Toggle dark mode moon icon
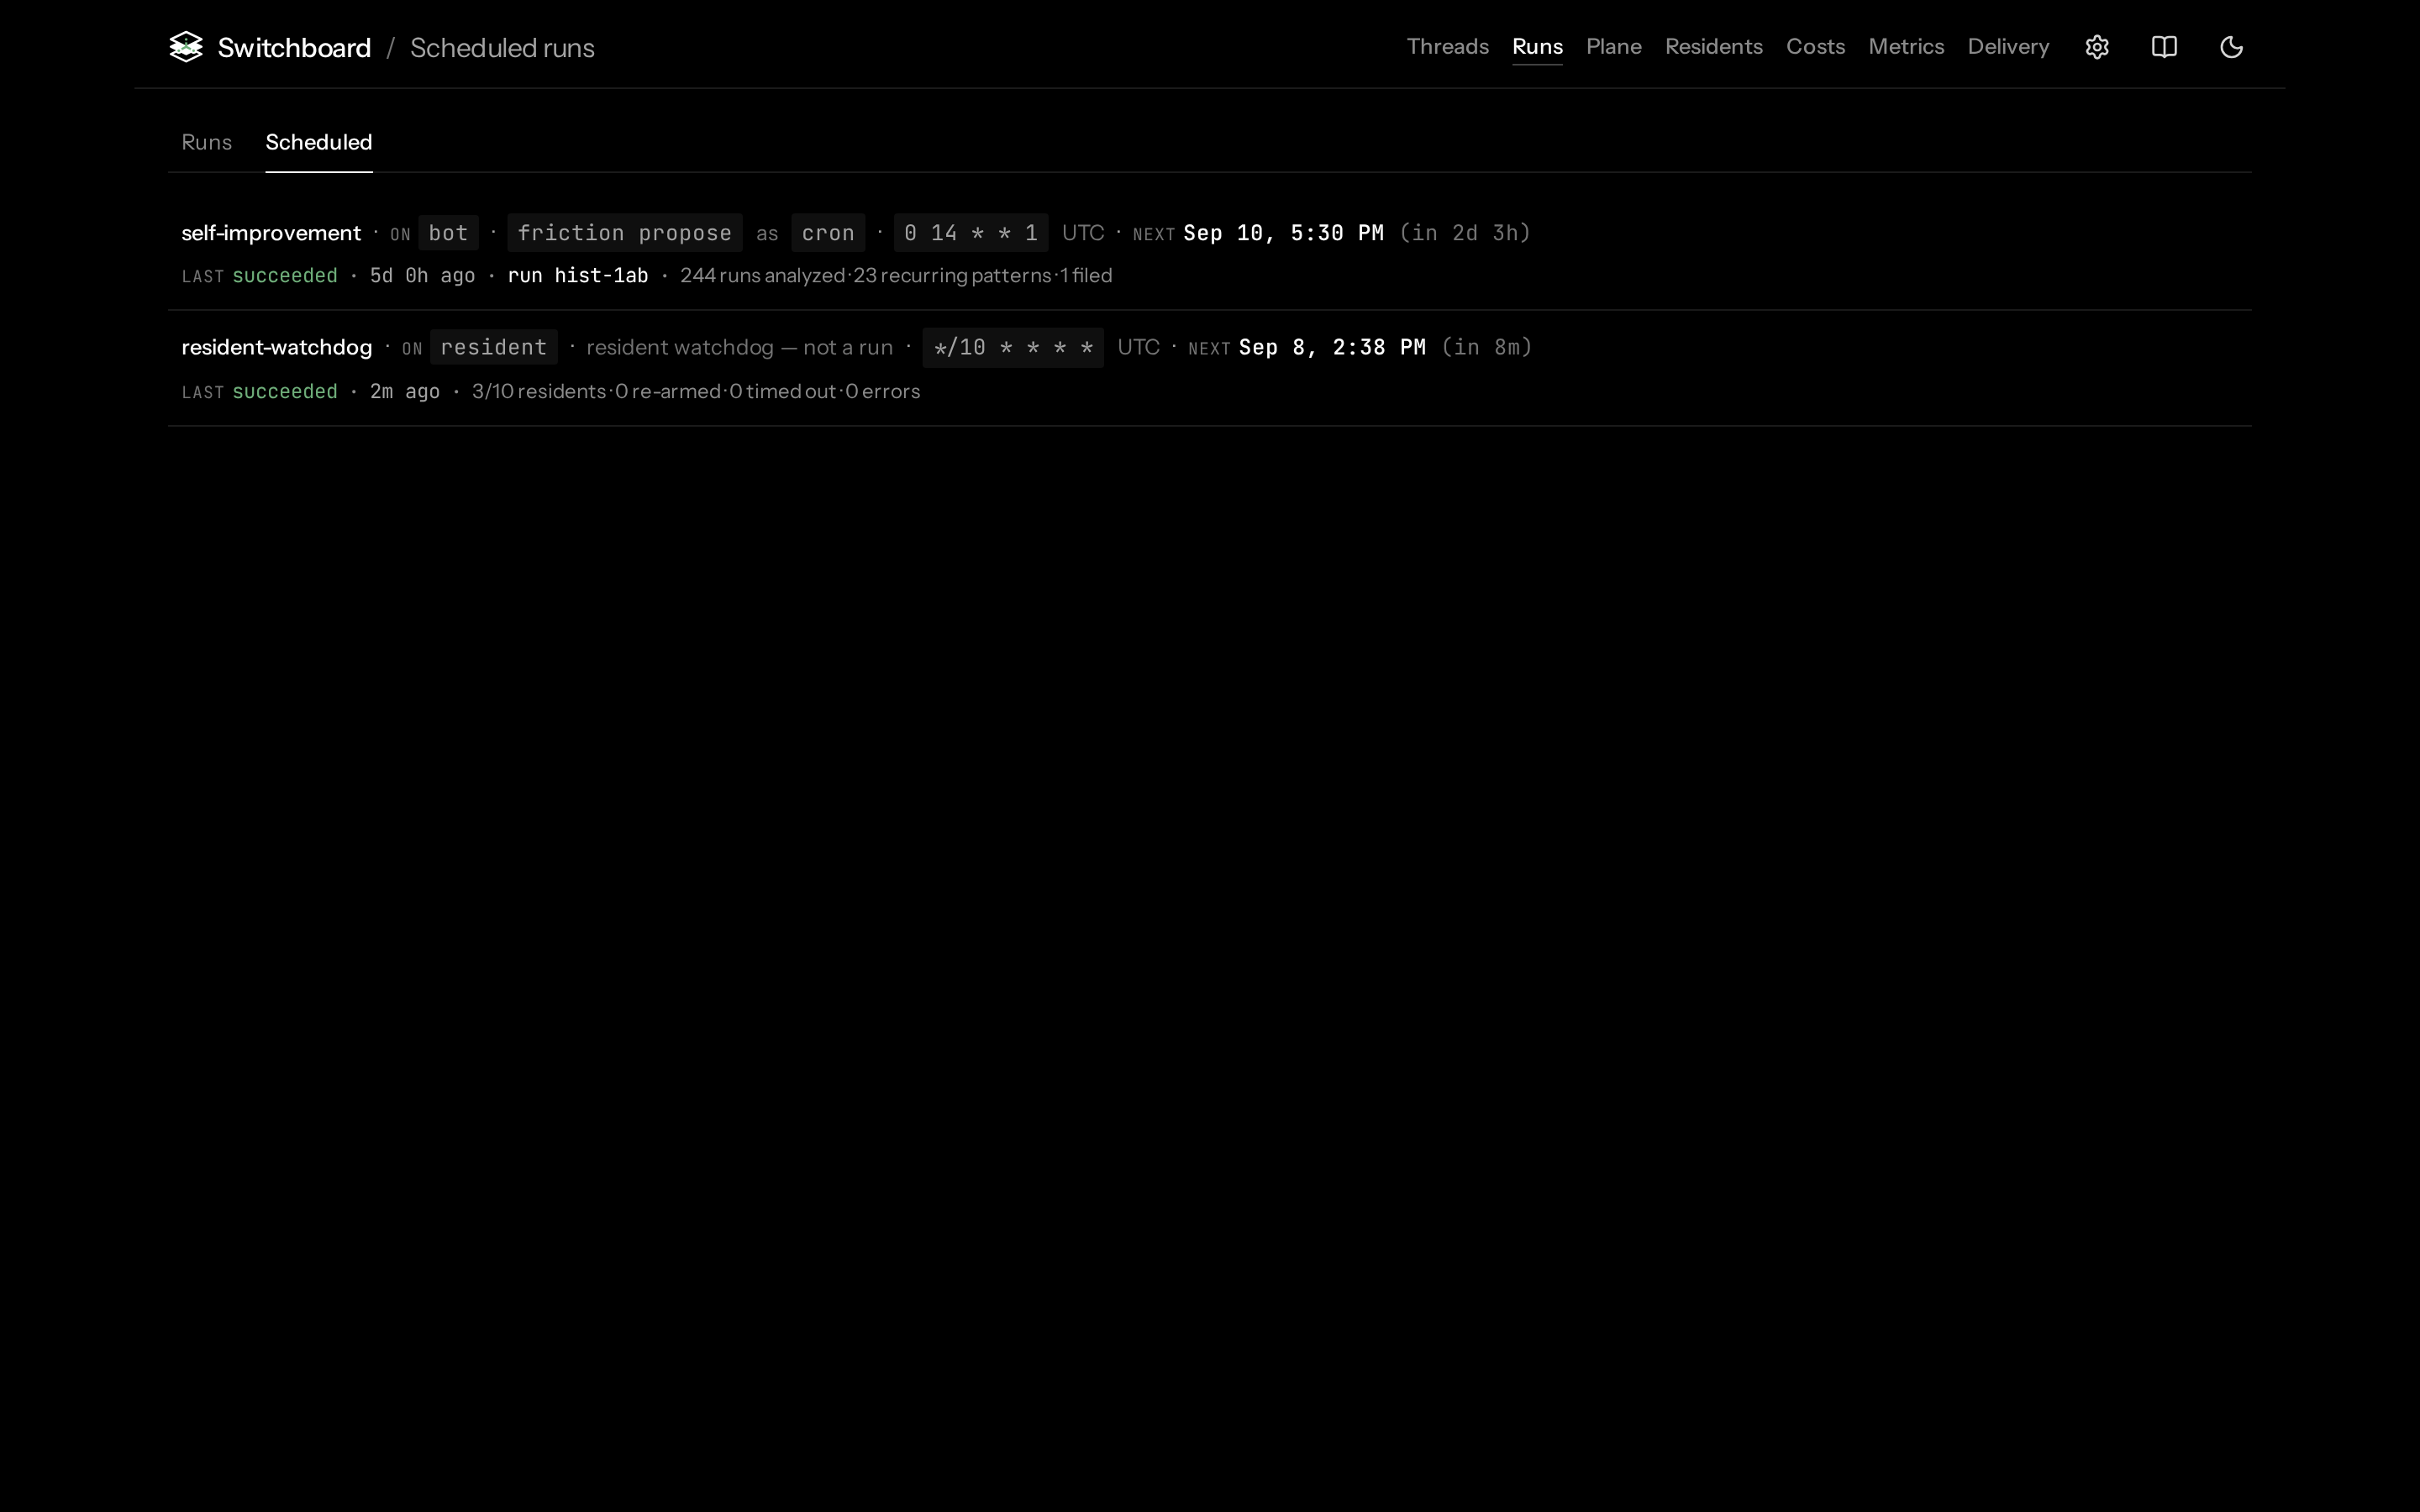The height and width of the screenshot is (1512, 2420). (x=2231, y=47)
